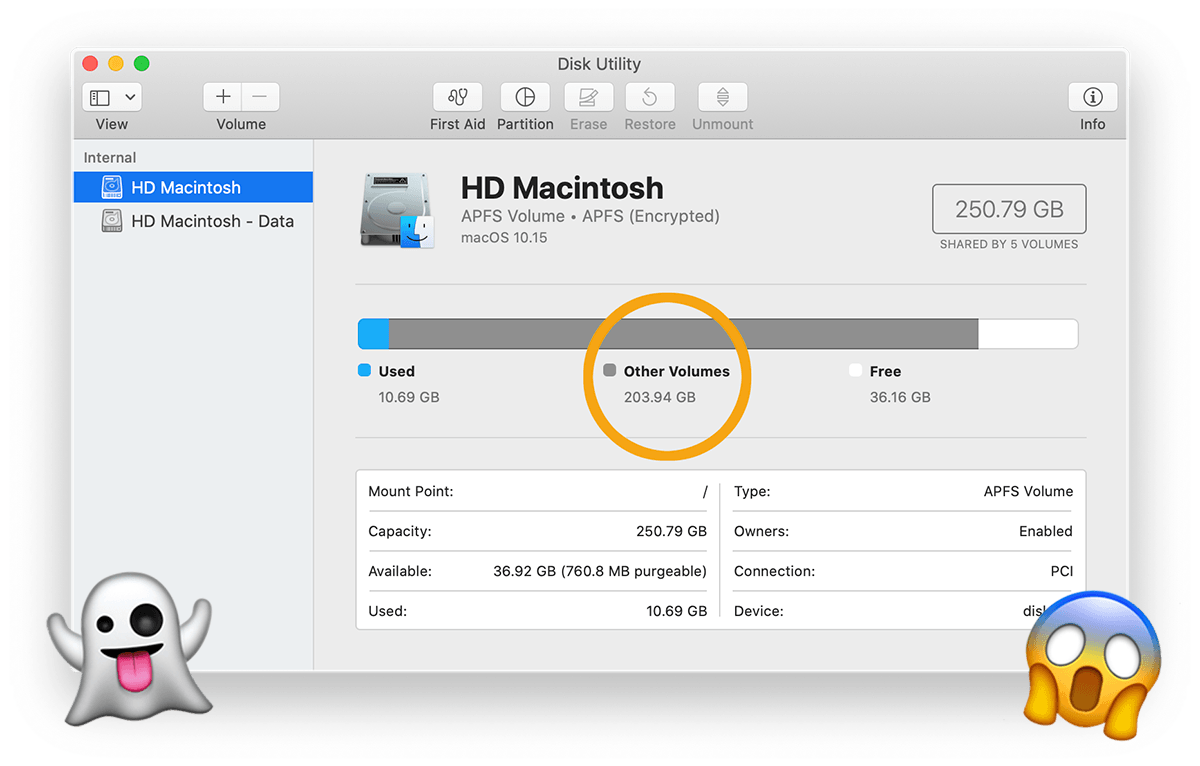Click the blue Used legend swatch
The image size is (1200, 766).
pos(364,370)
